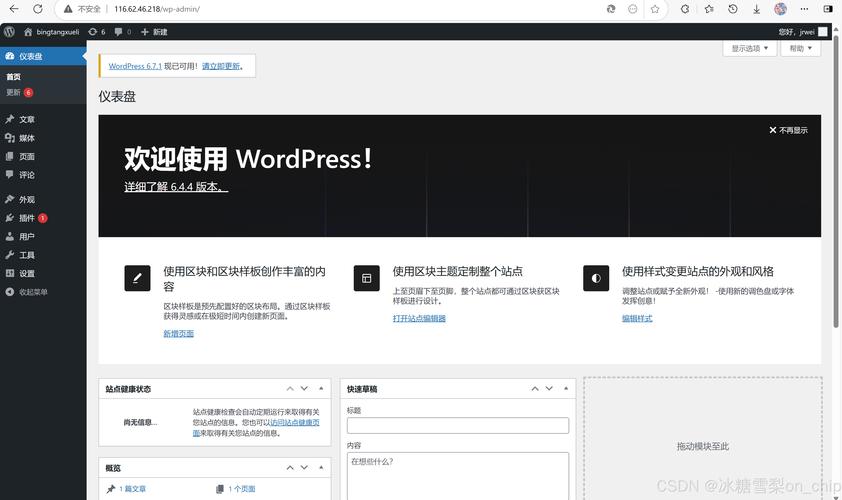Screen dimensions: 842x500
Task: Open the browser three-dots settings menu
Action: point(804,9)
